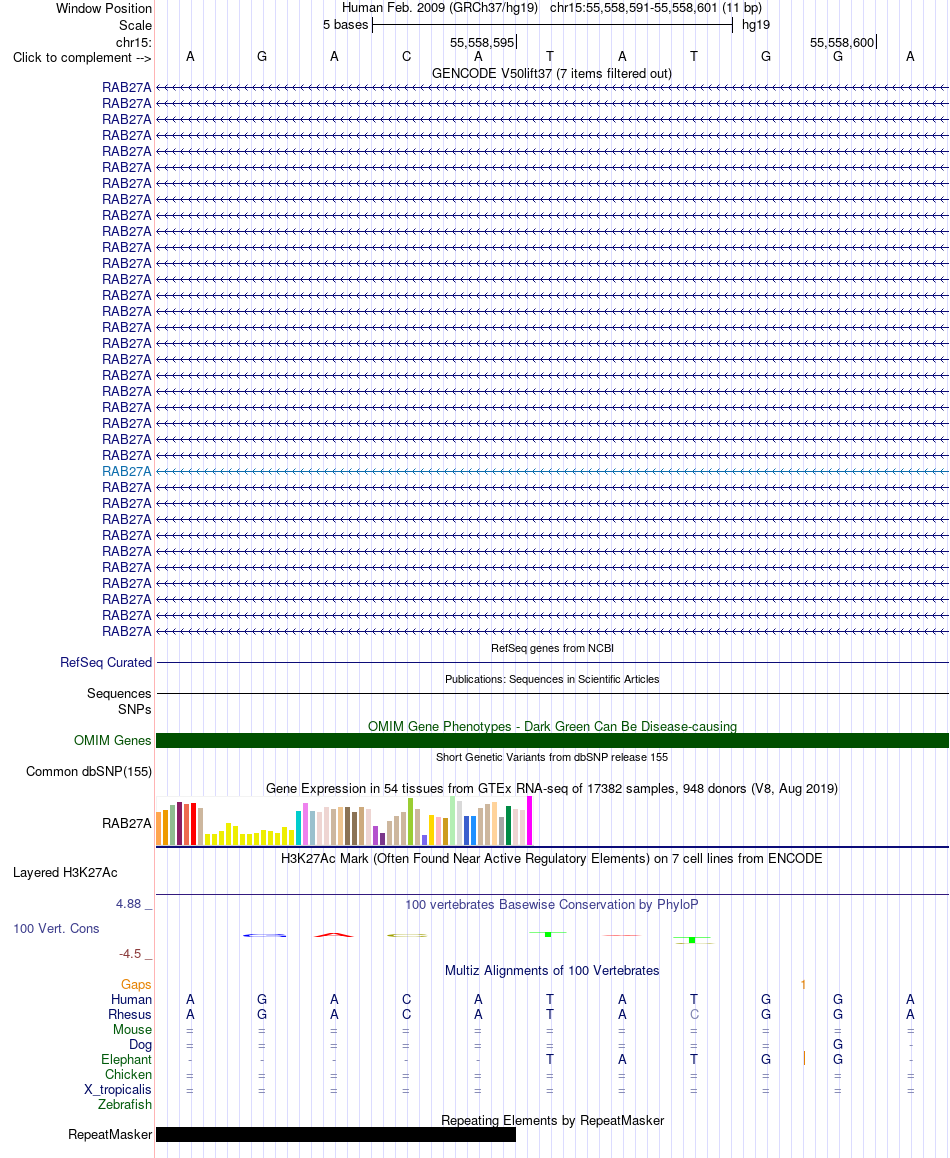Click the magenta bar in GTEx expression chart

(529, 820)
